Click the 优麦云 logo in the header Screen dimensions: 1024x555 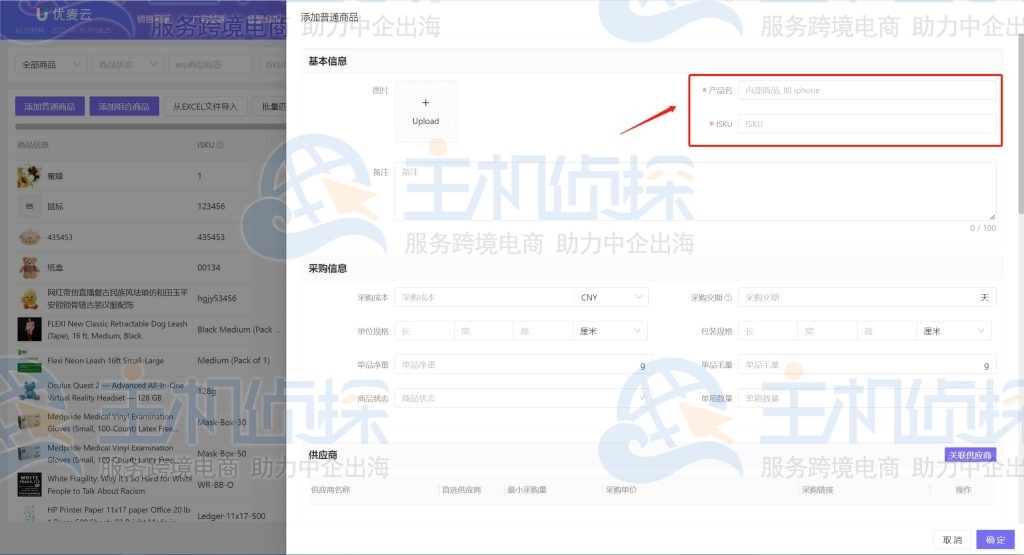pos(64,14)
